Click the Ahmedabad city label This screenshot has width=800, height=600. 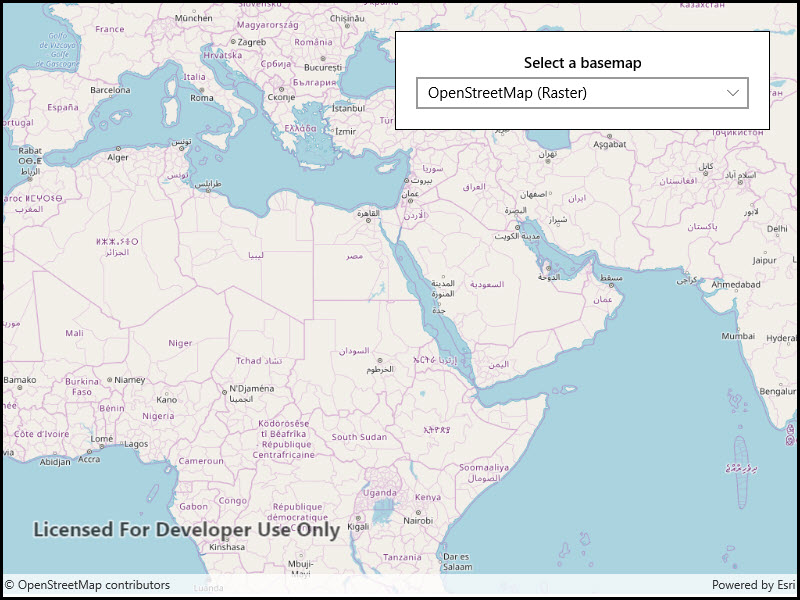point(736,285)
